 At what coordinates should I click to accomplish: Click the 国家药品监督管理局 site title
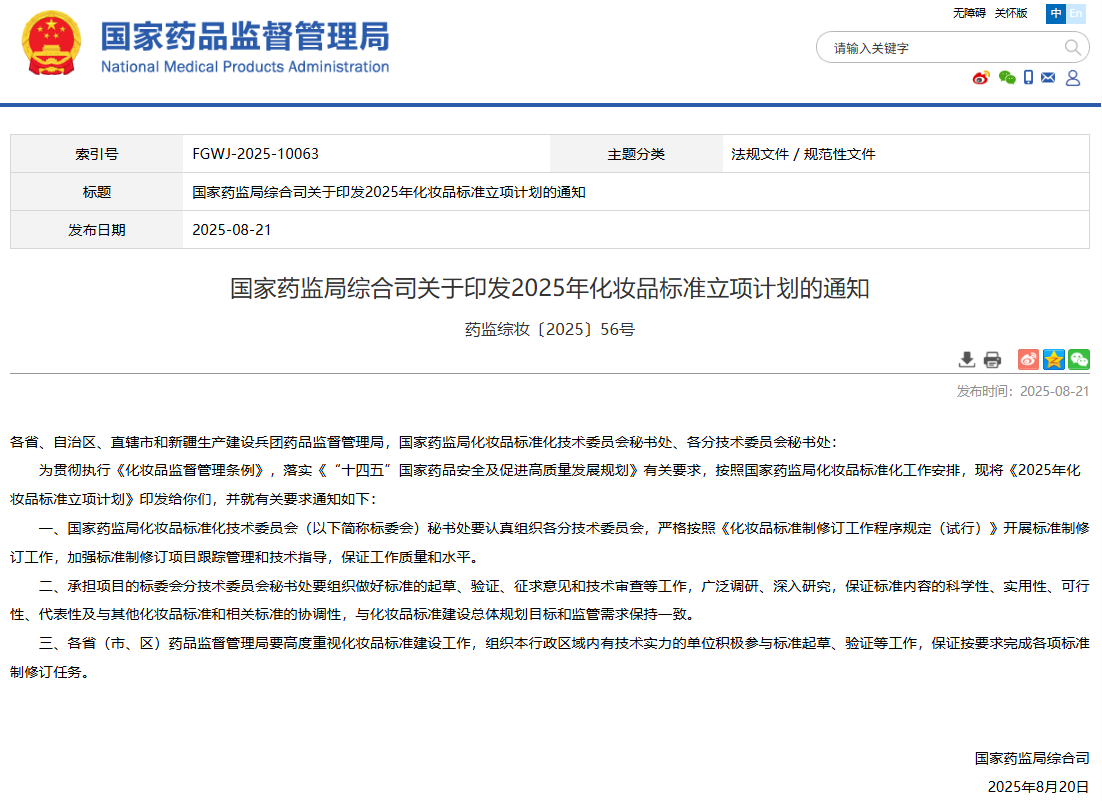click(x=244, y=36)
